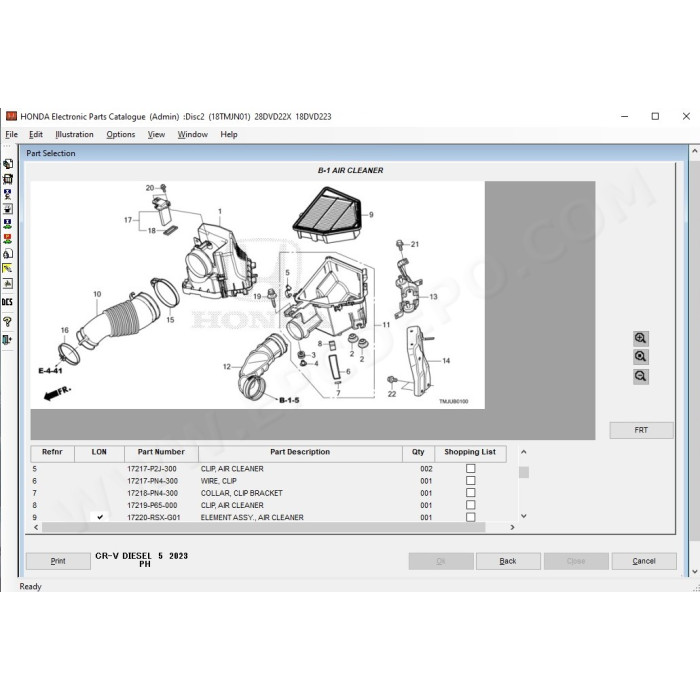Select part number 17220-RSX-G01

click(x=154, y=517)
